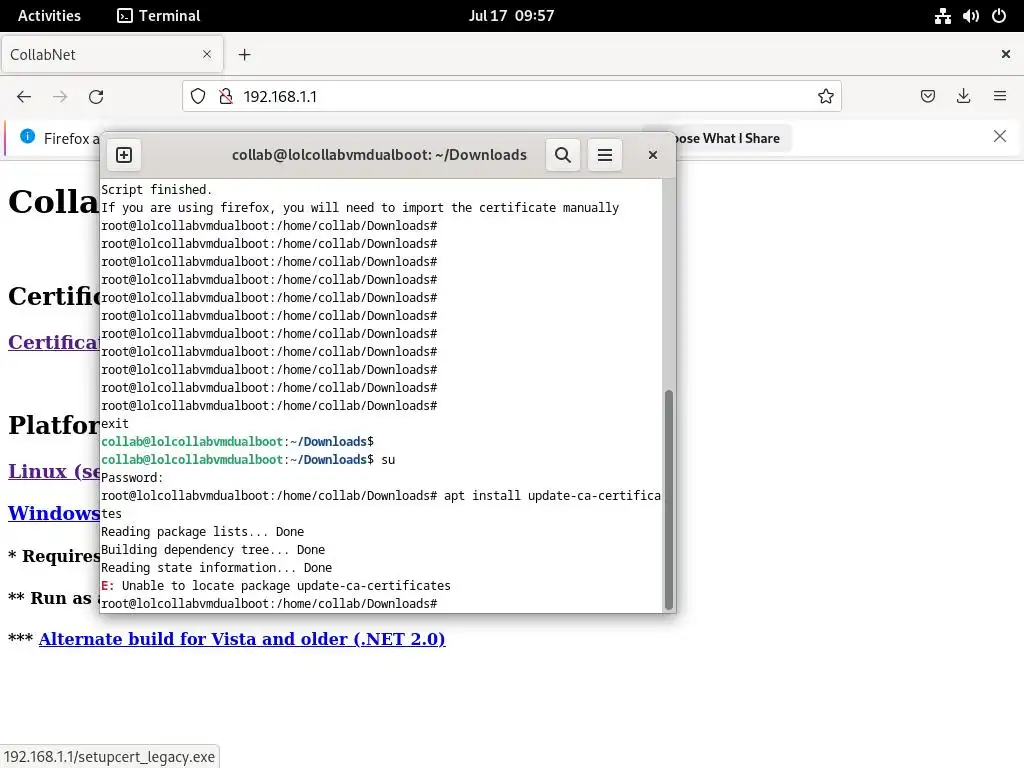
Task: Open the clock showing Jul 17 09:57
Action: click(511, 16)
